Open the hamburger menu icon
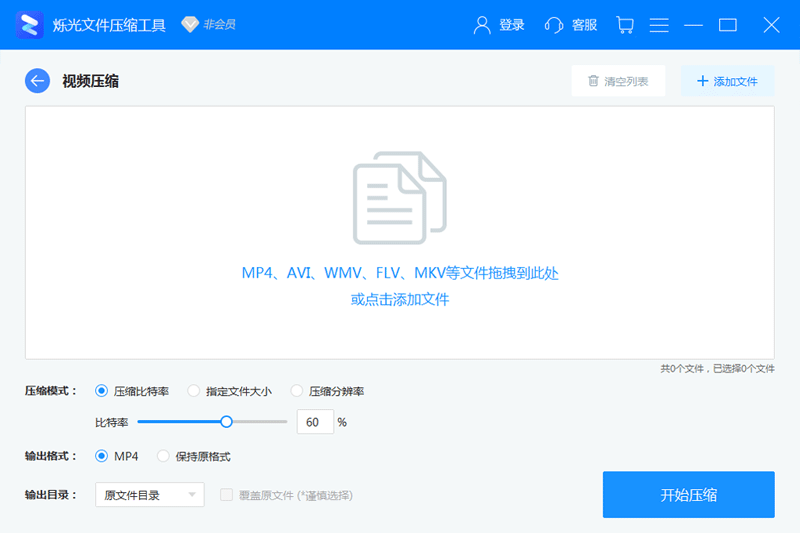 659,24
